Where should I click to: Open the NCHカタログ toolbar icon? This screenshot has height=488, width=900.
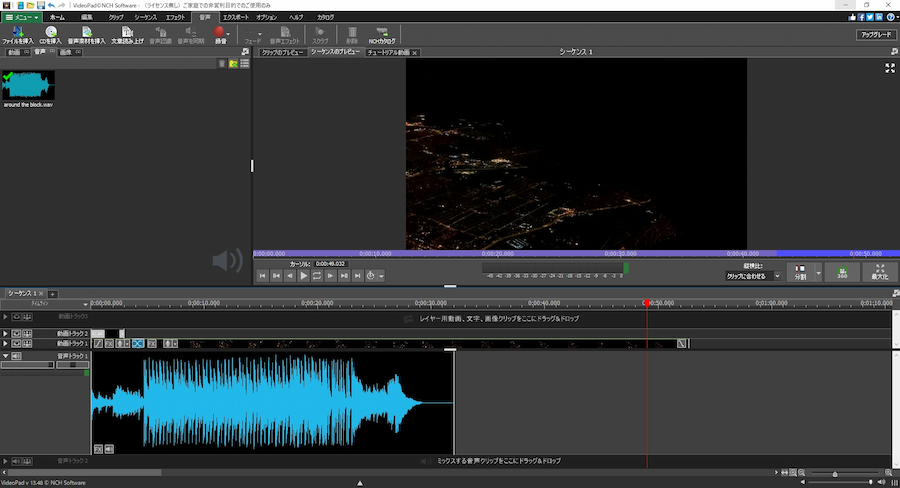click(x=381, y=32)
